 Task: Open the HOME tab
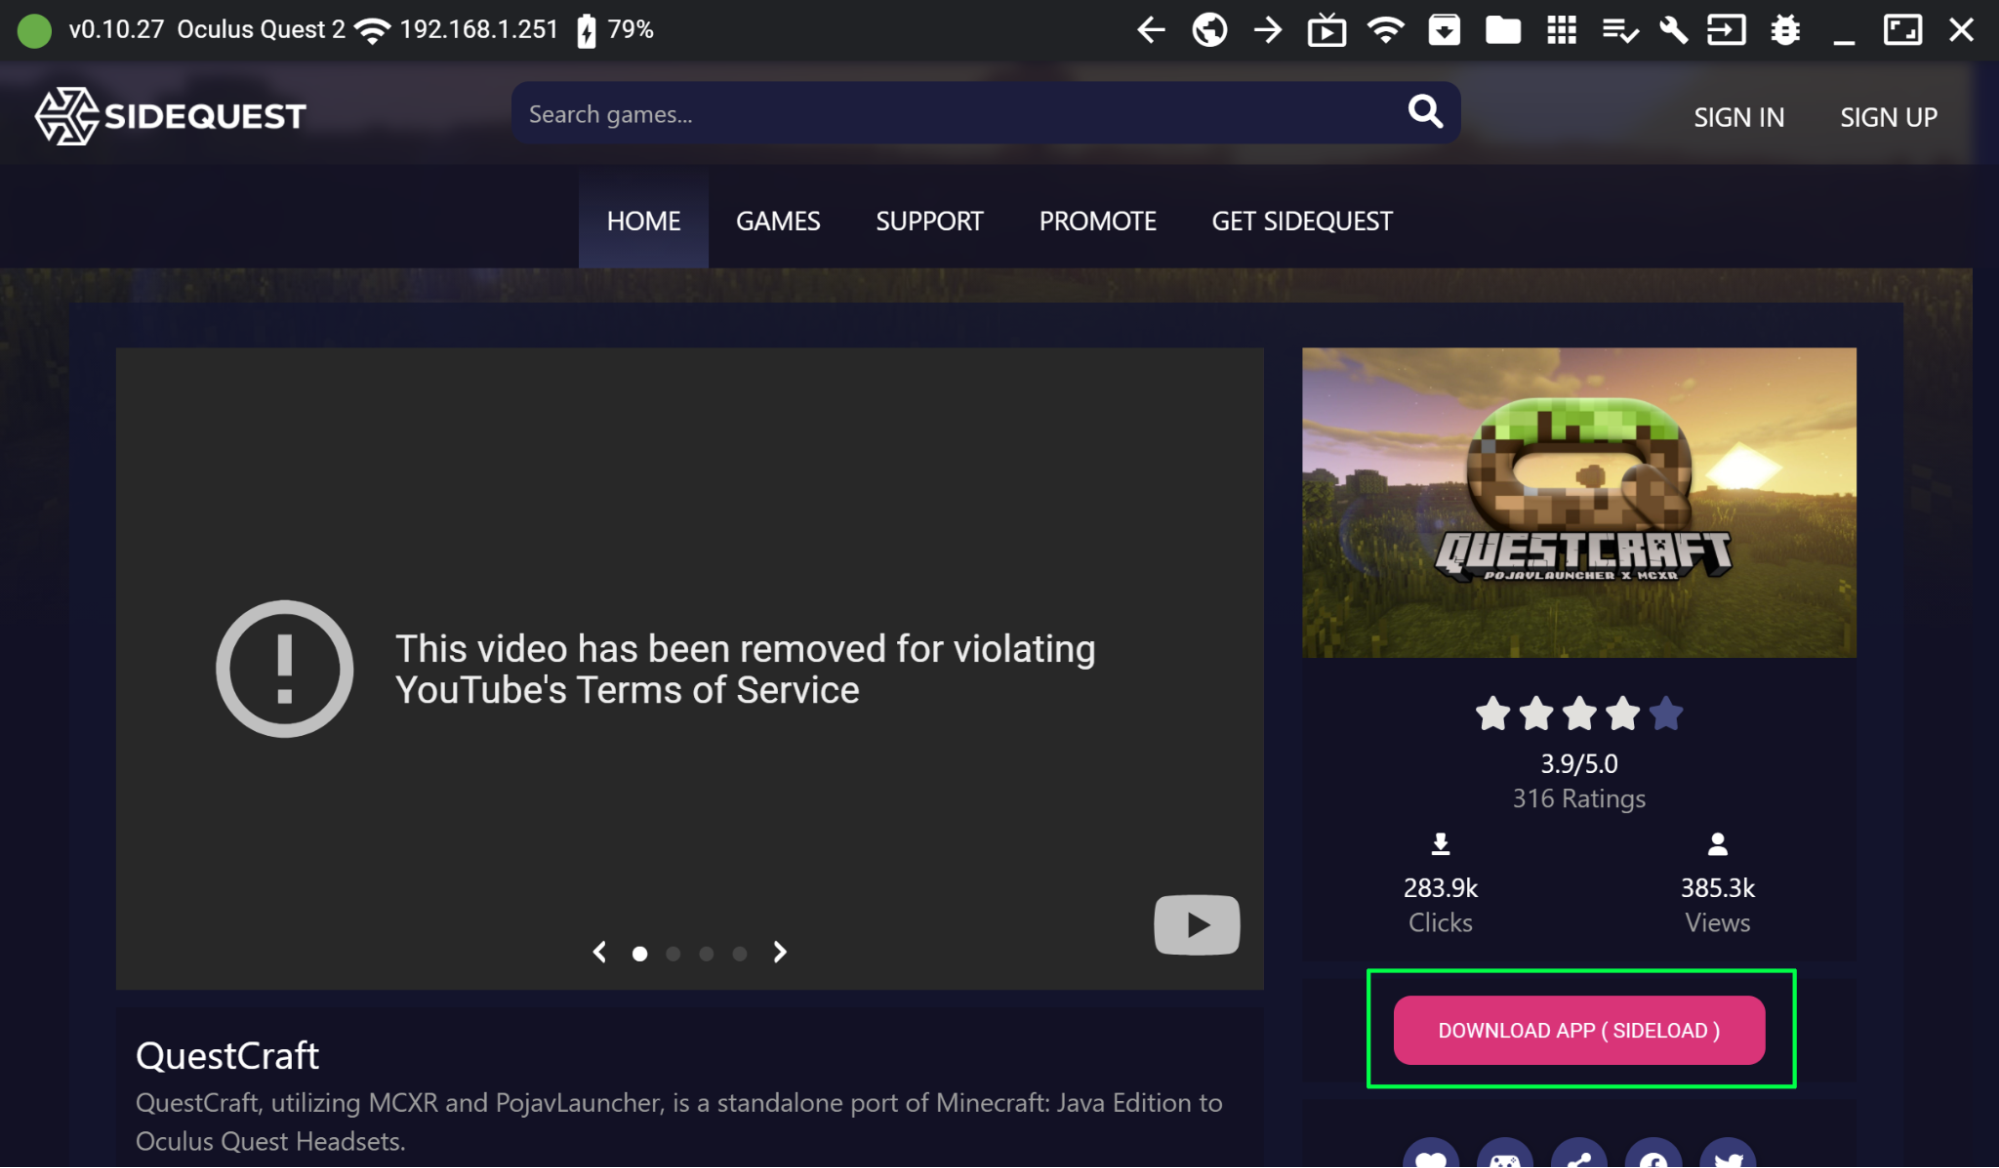click(x=643, y=221)
